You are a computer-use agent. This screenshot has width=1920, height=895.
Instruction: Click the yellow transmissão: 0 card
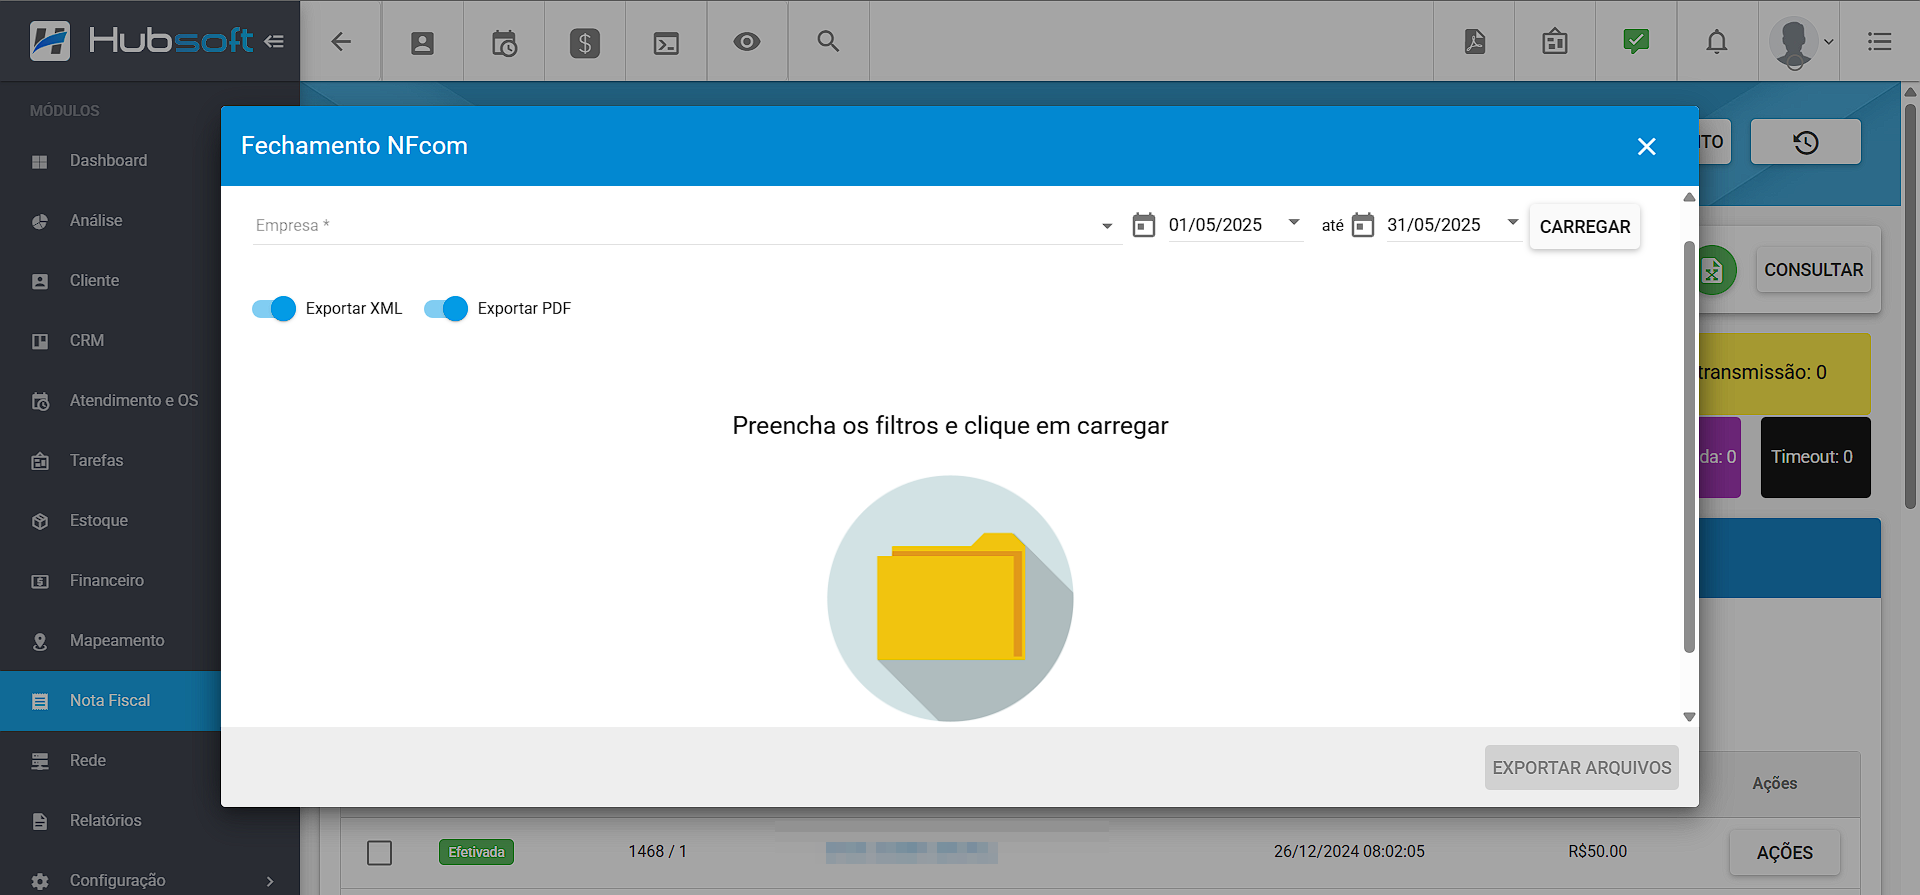point(1785,373)
